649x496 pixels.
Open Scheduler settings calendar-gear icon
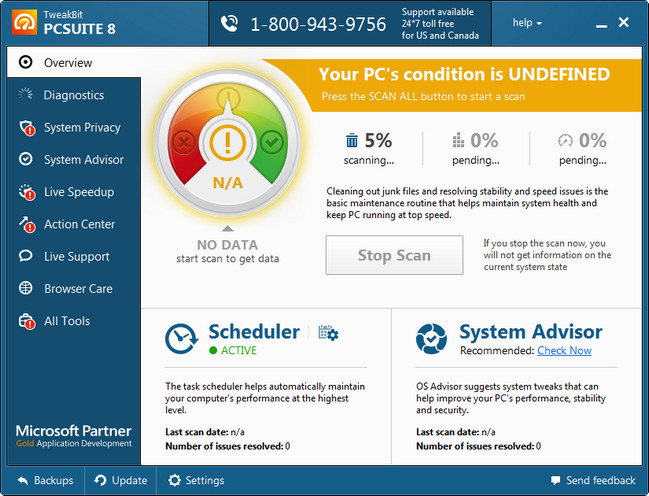pos(328,333)
